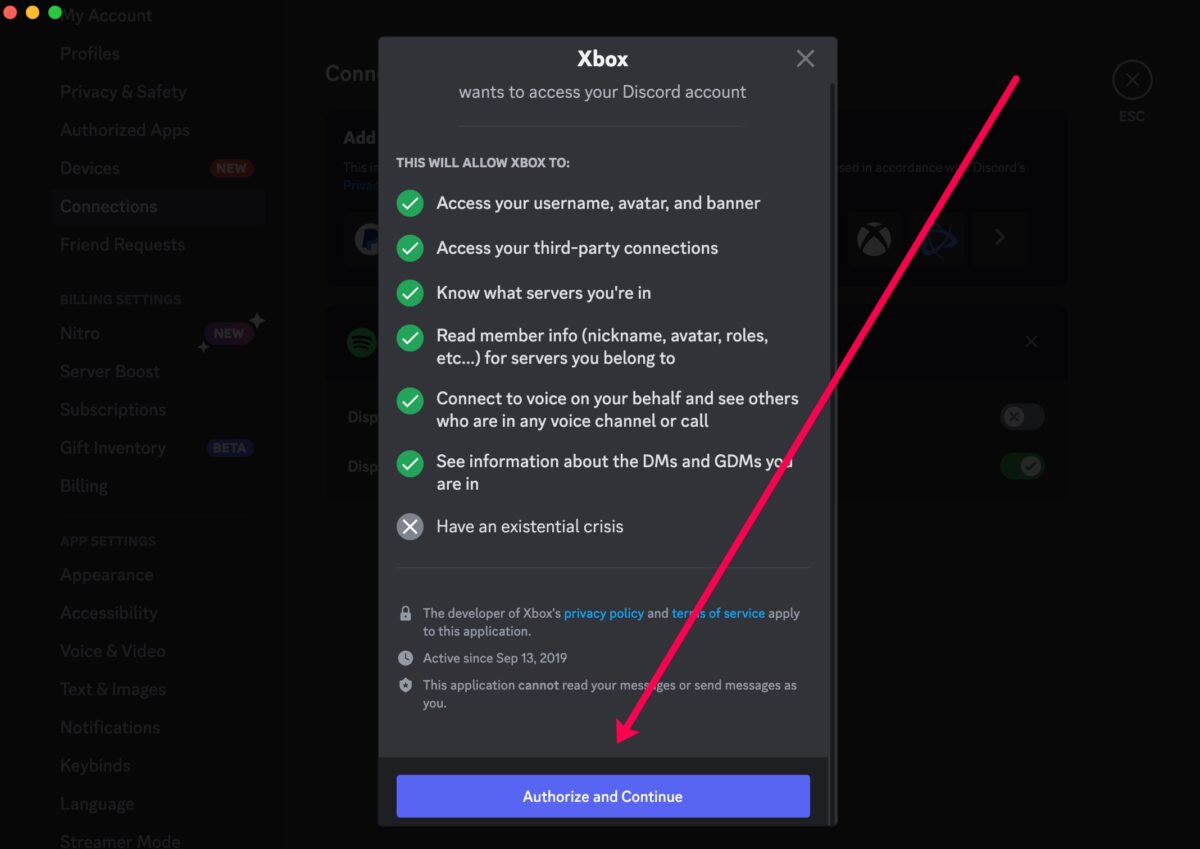Screen dimensions: 1200x849
Task: Click Authorize and Continue
Action: [603, 796]
